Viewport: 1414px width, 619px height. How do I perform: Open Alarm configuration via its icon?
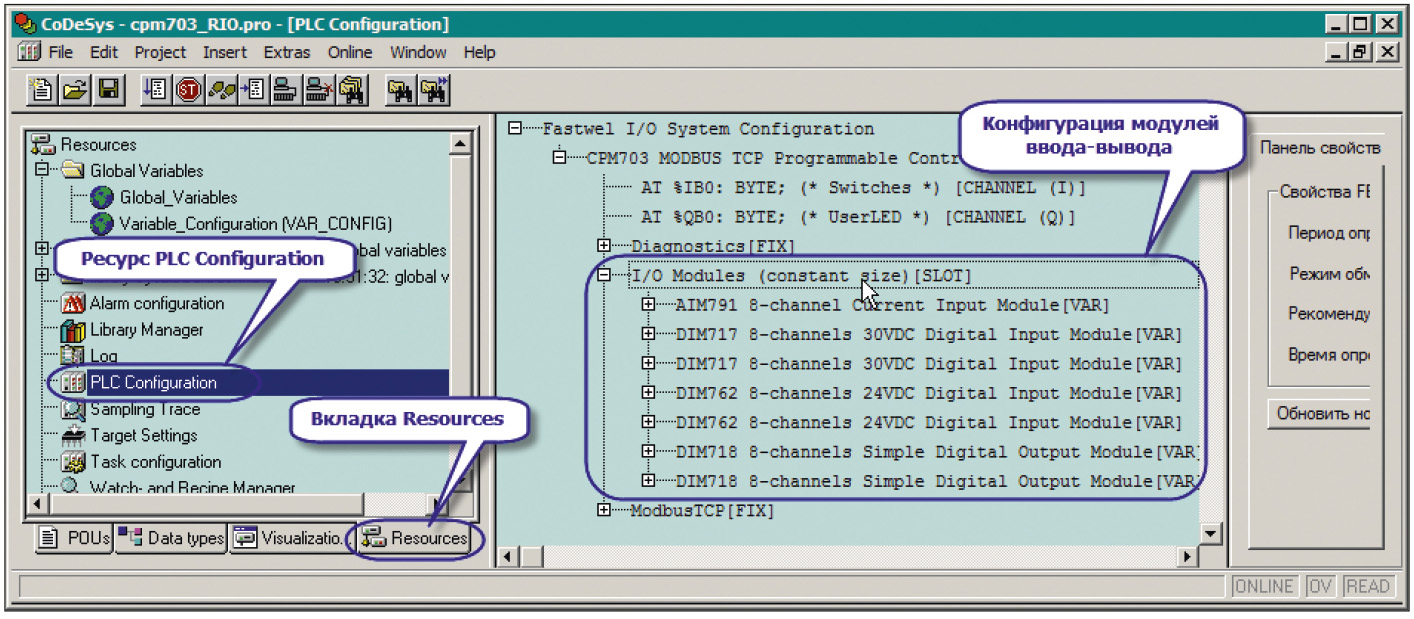pyautogui.click(x=73, y=303)
